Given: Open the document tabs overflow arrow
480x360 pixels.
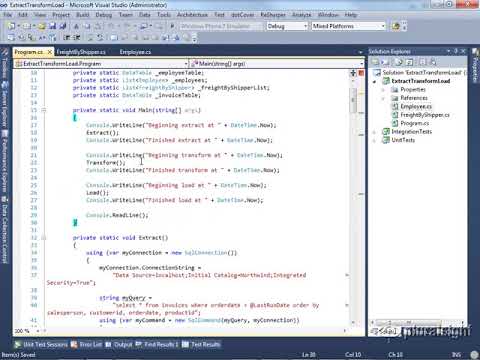Looking at the screenshot, I should tap(360, 52).
